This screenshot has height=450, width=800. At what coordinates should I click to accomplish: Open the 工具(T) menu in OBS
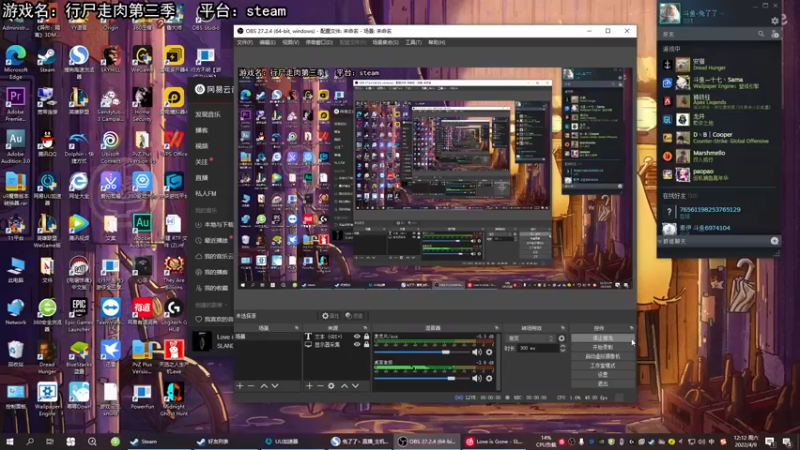pos(413,42)
